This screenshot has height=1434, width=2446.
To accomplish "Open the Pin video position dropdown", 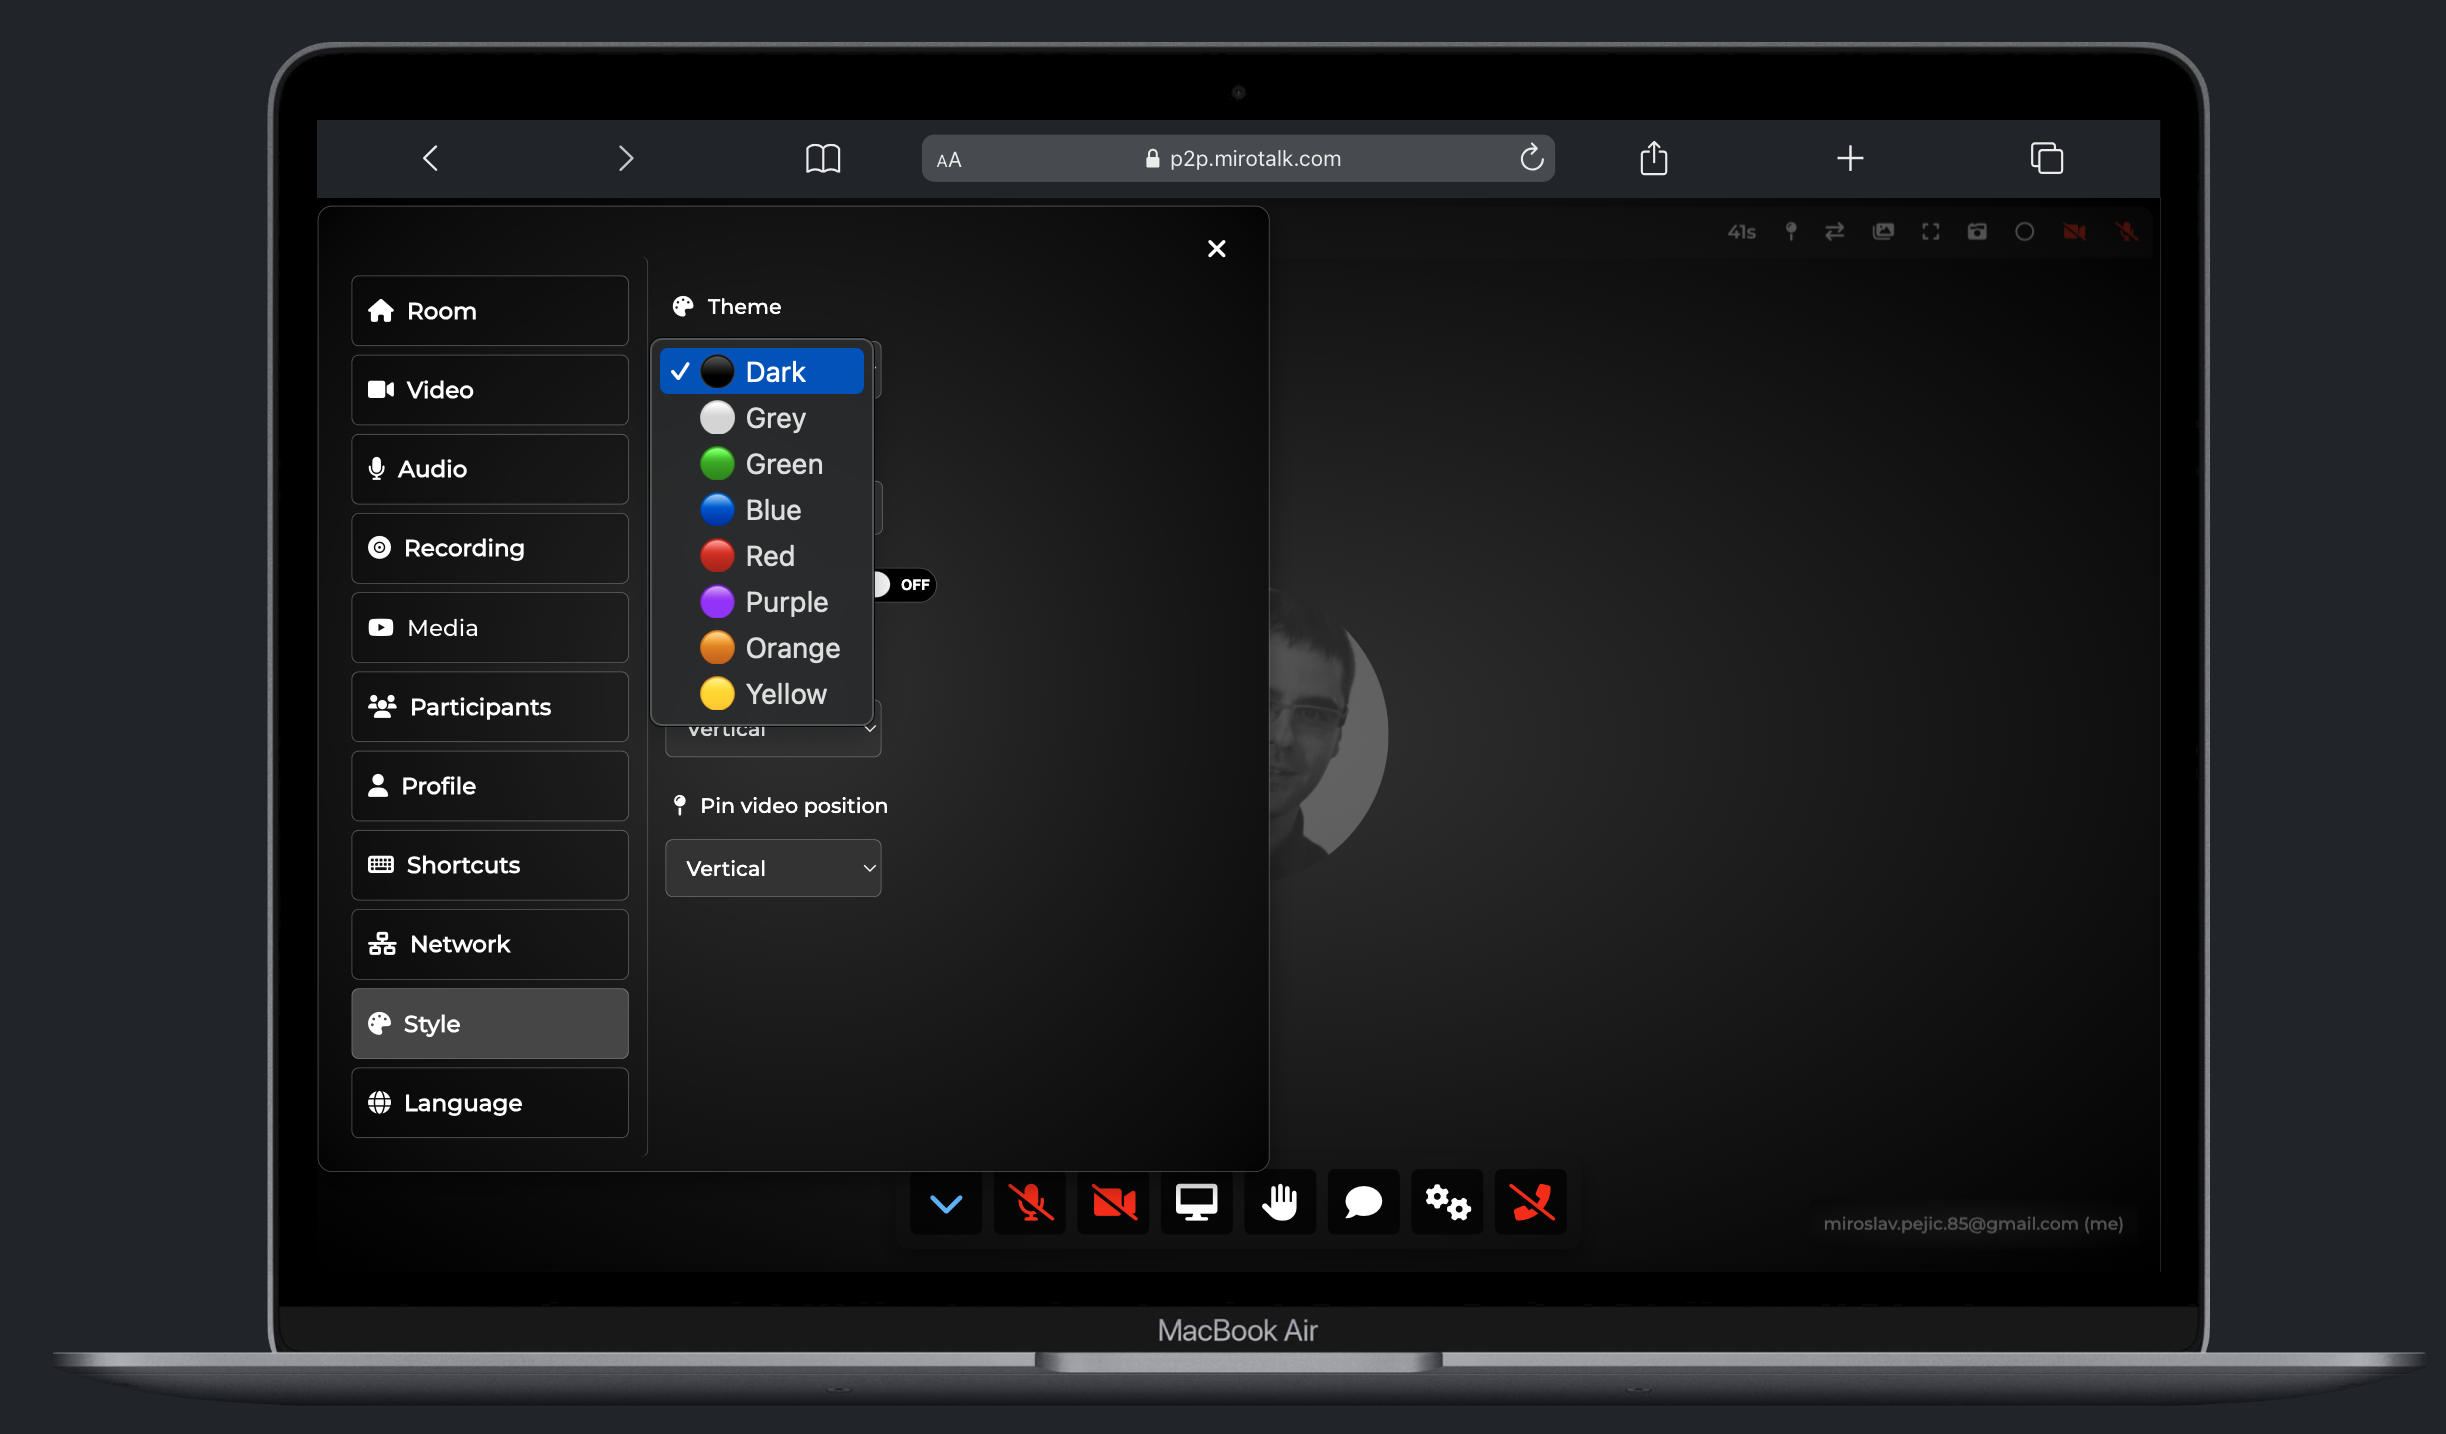I will coord(772,868).
